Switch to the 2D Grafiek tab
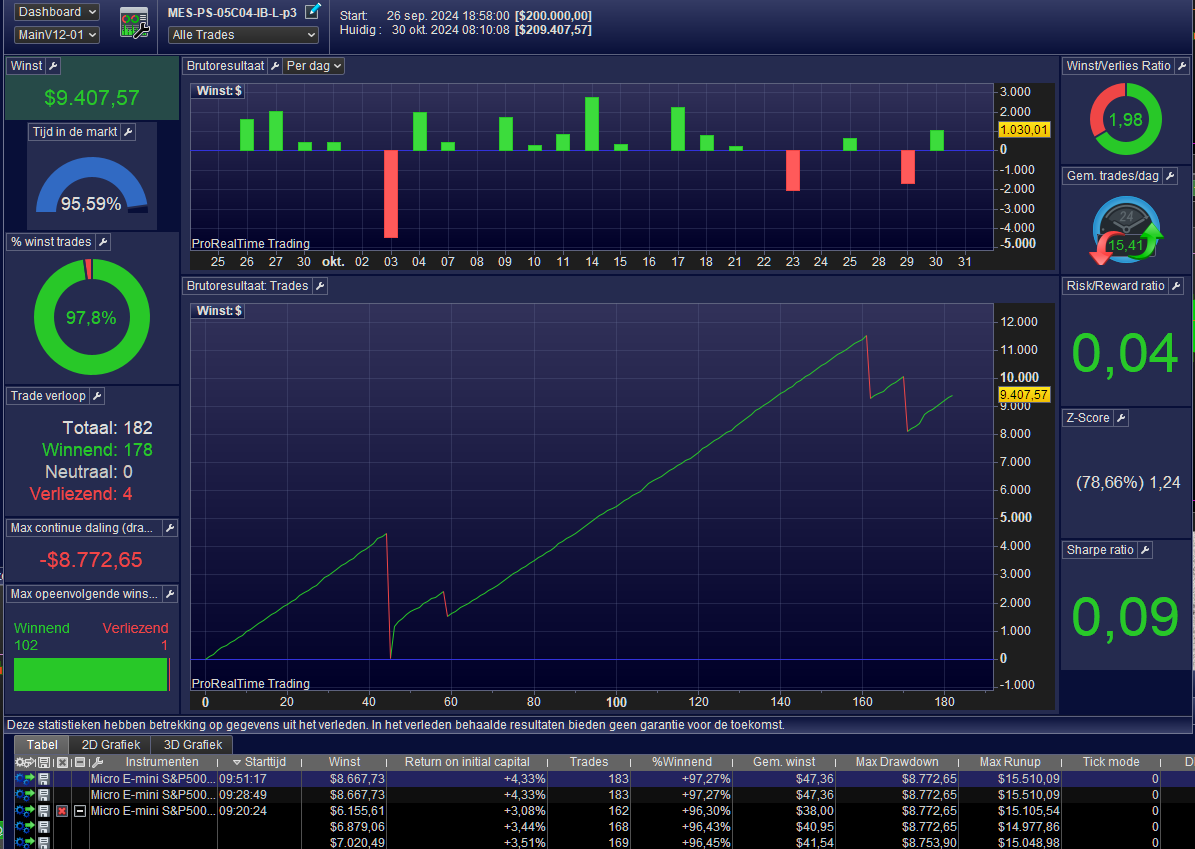 coord(111,745)
